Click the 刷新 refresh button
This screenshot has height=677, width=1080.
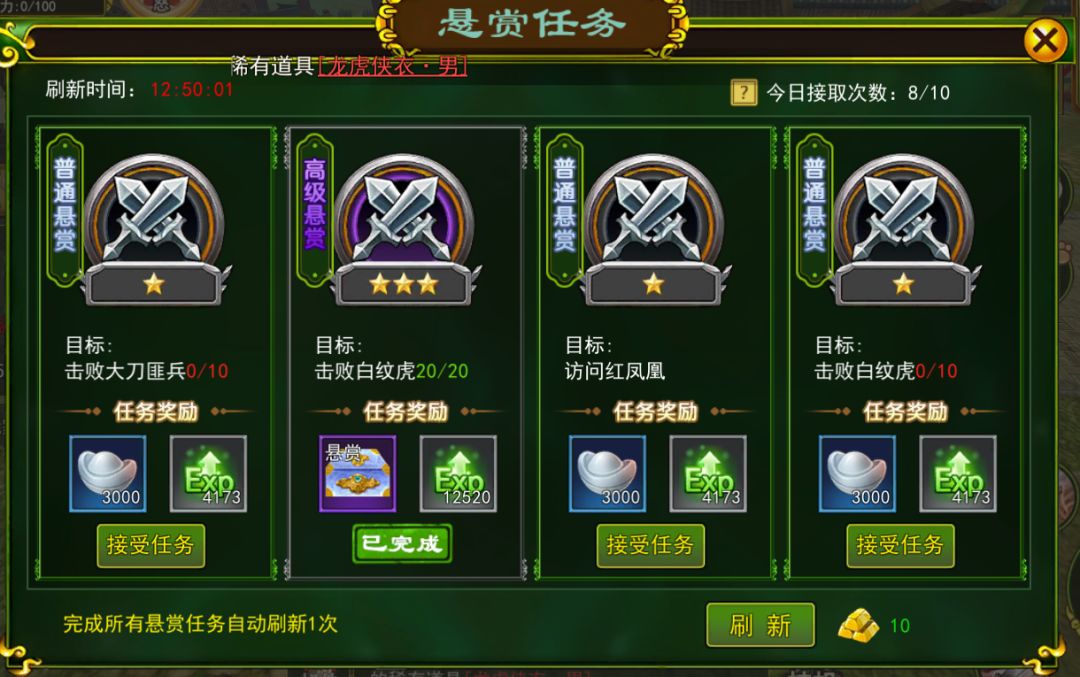(x=760, y=625)
